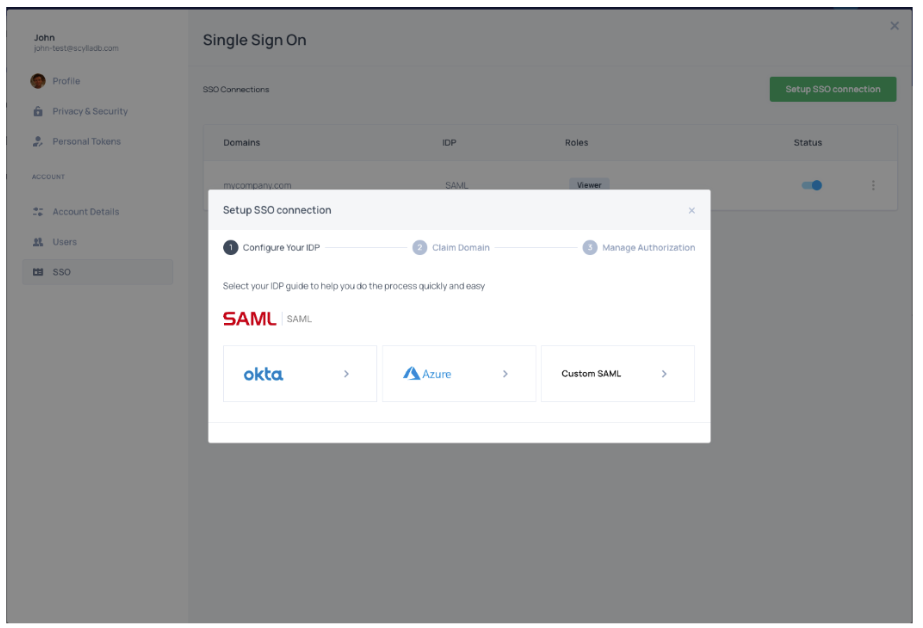Expand the Azure guide chevron

[x=505, y=374]
